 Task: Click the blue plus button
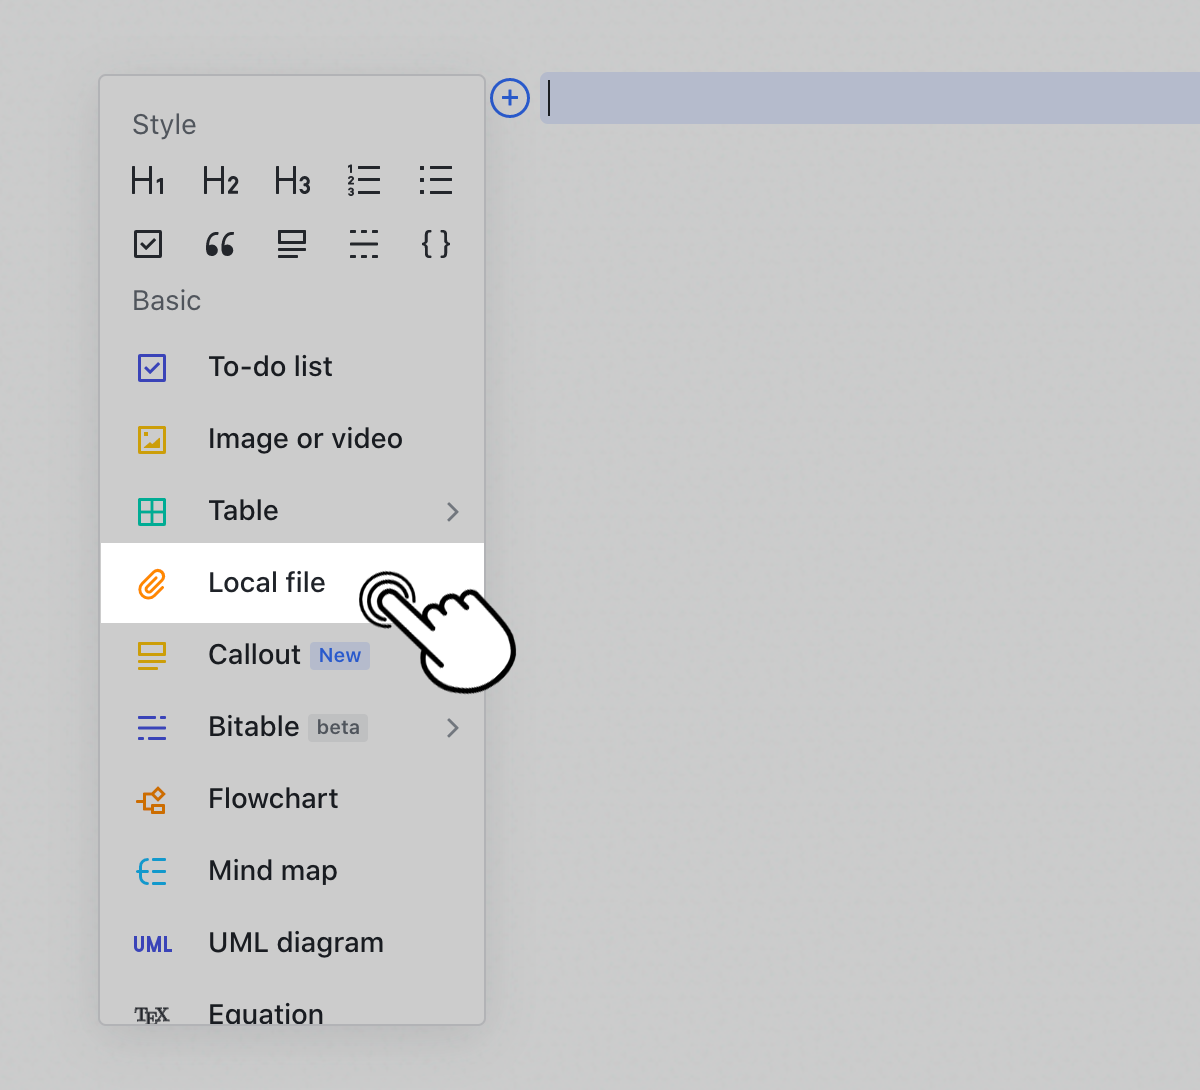coord(510,98)
